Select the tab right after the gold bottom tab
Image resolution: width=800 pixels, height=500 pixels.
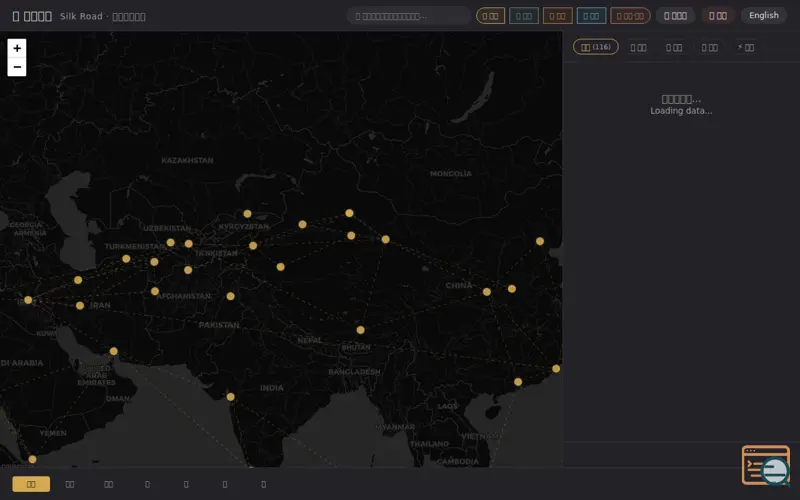70,484
